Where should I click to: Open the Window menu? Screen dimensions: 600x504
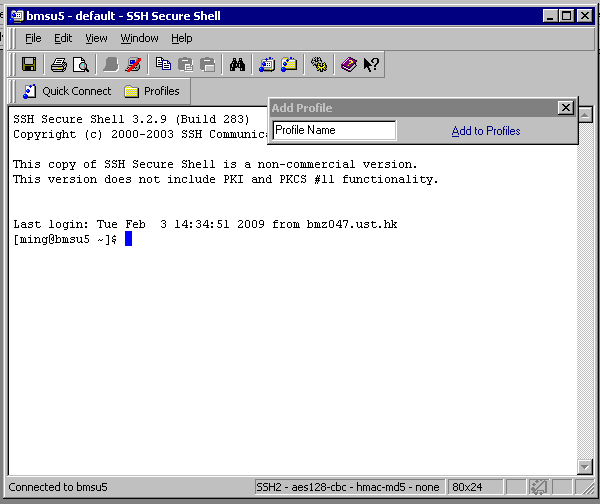139,38
